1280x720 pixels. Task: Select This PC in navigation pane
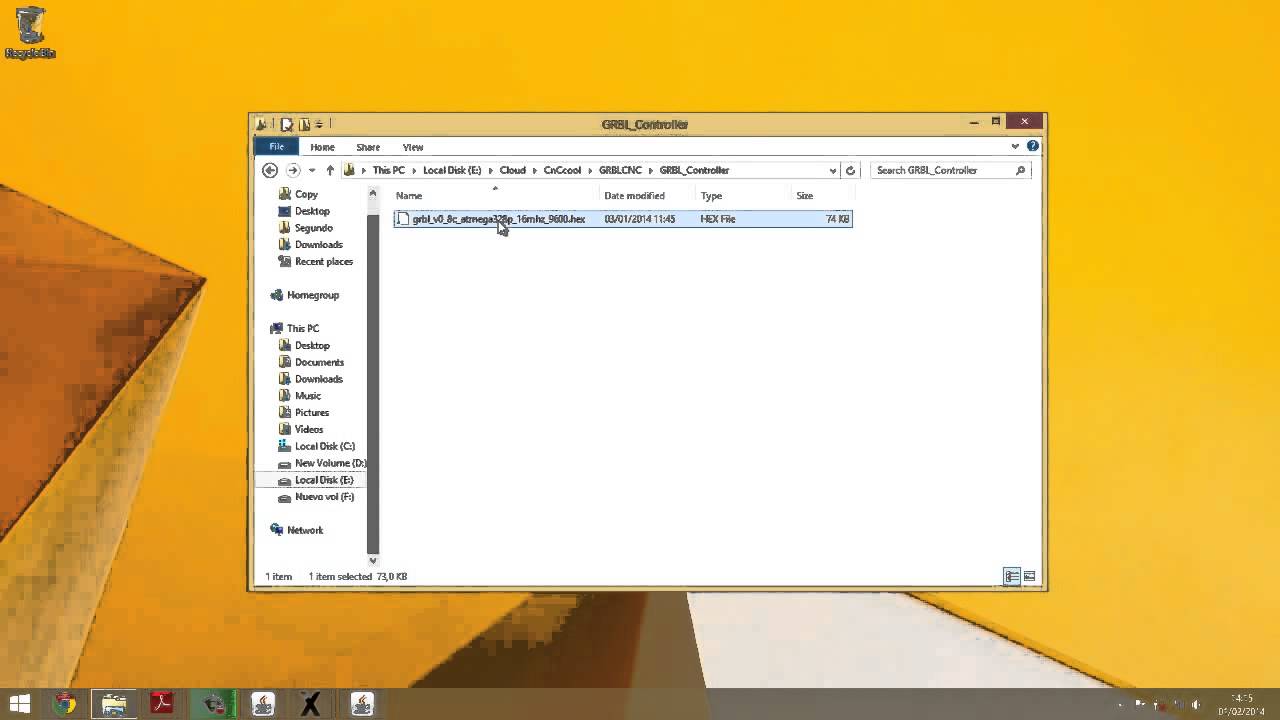[x=302, y=328]
